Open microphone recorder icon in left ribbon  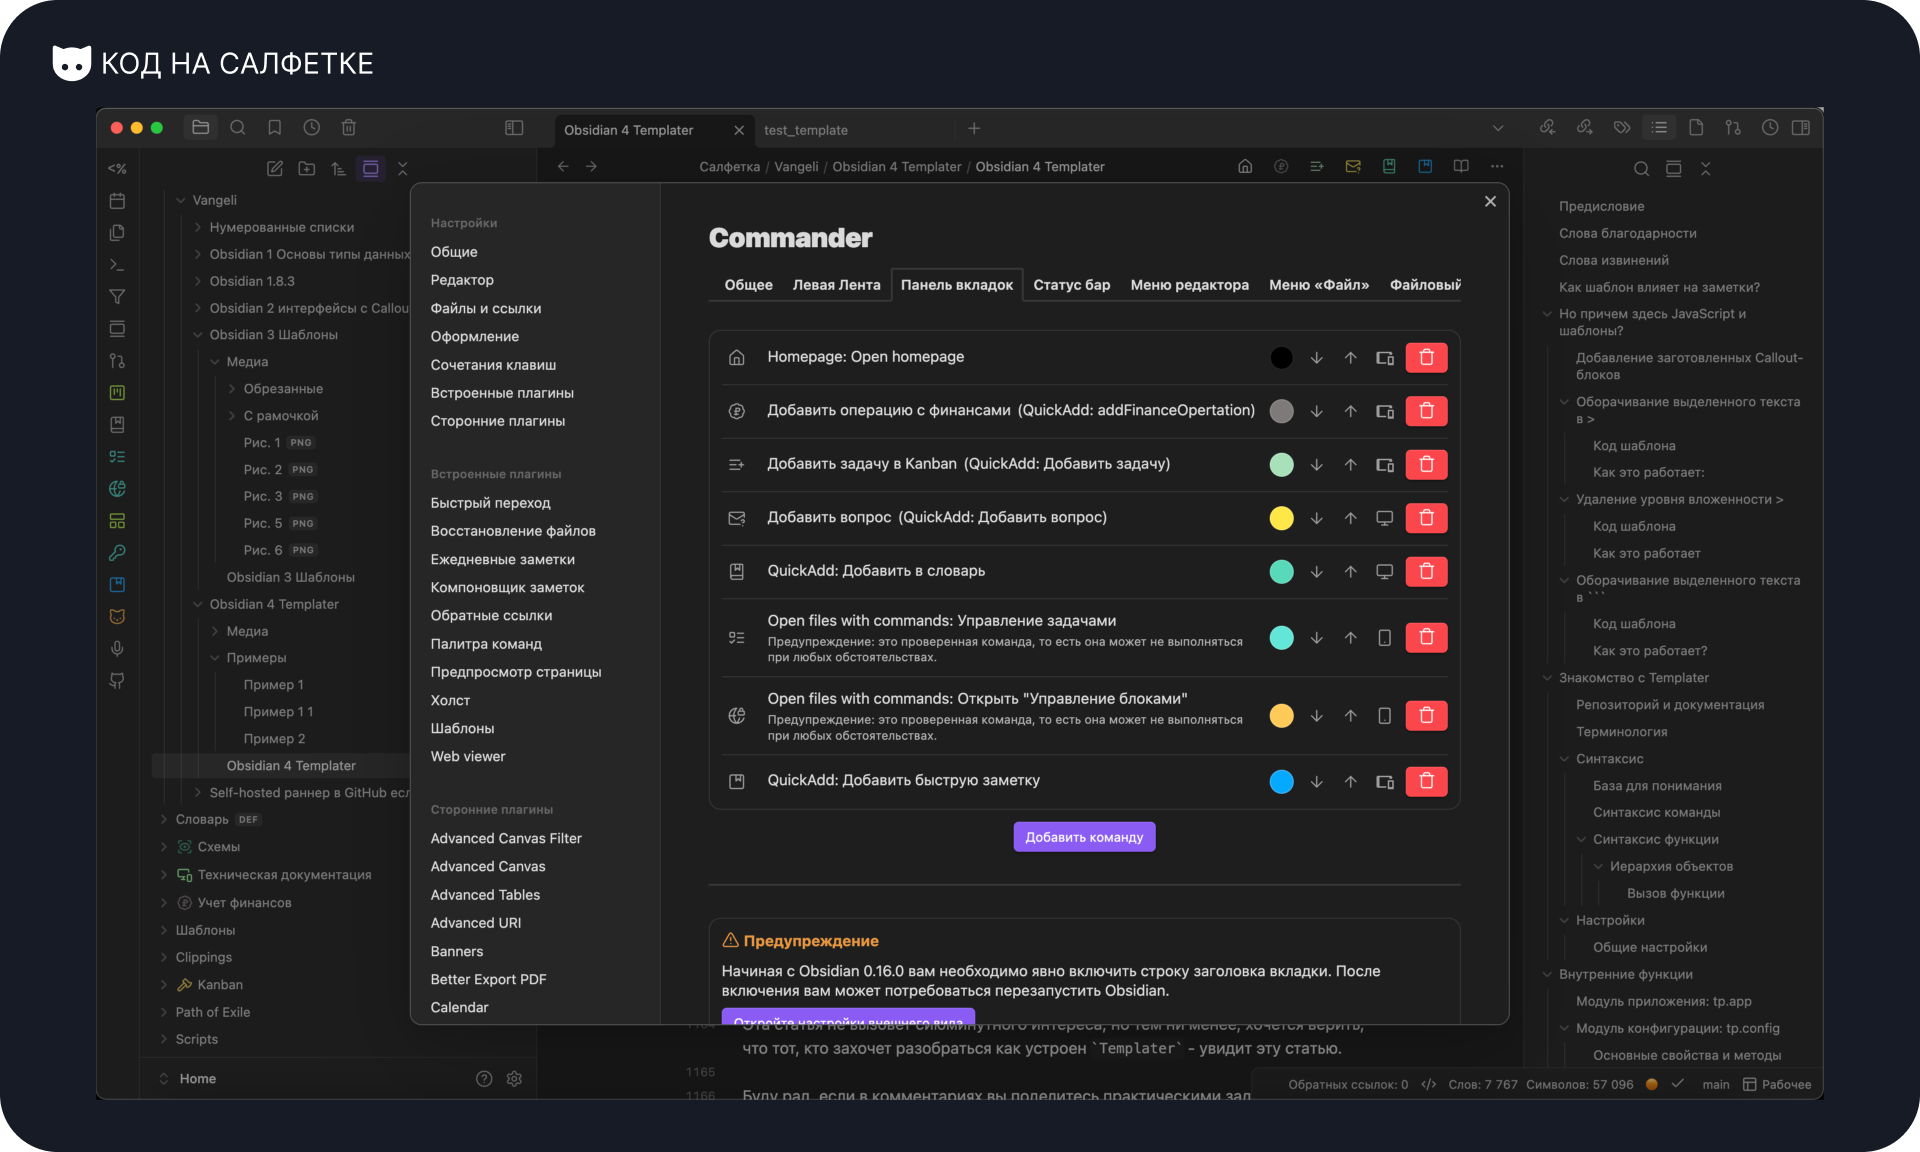pyautogui.click(x=117, y=648)
